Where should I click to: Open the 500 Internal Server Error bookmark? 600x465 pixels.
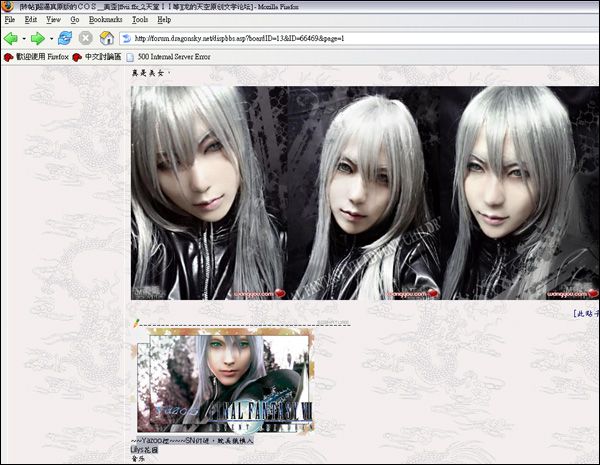168,57
